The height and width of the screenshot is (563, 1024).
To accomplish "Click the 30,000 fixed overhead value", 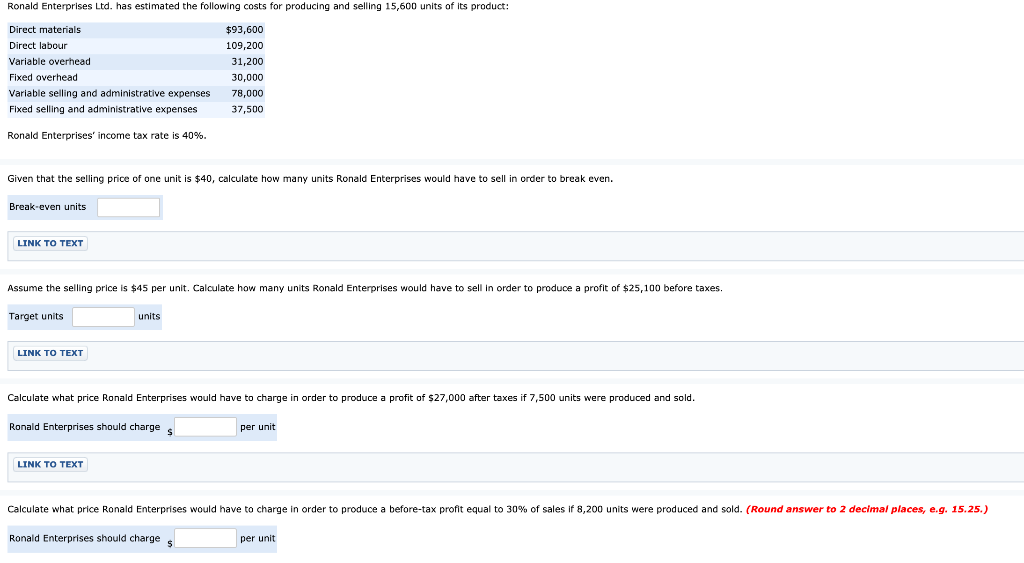I will coord(247,78).
